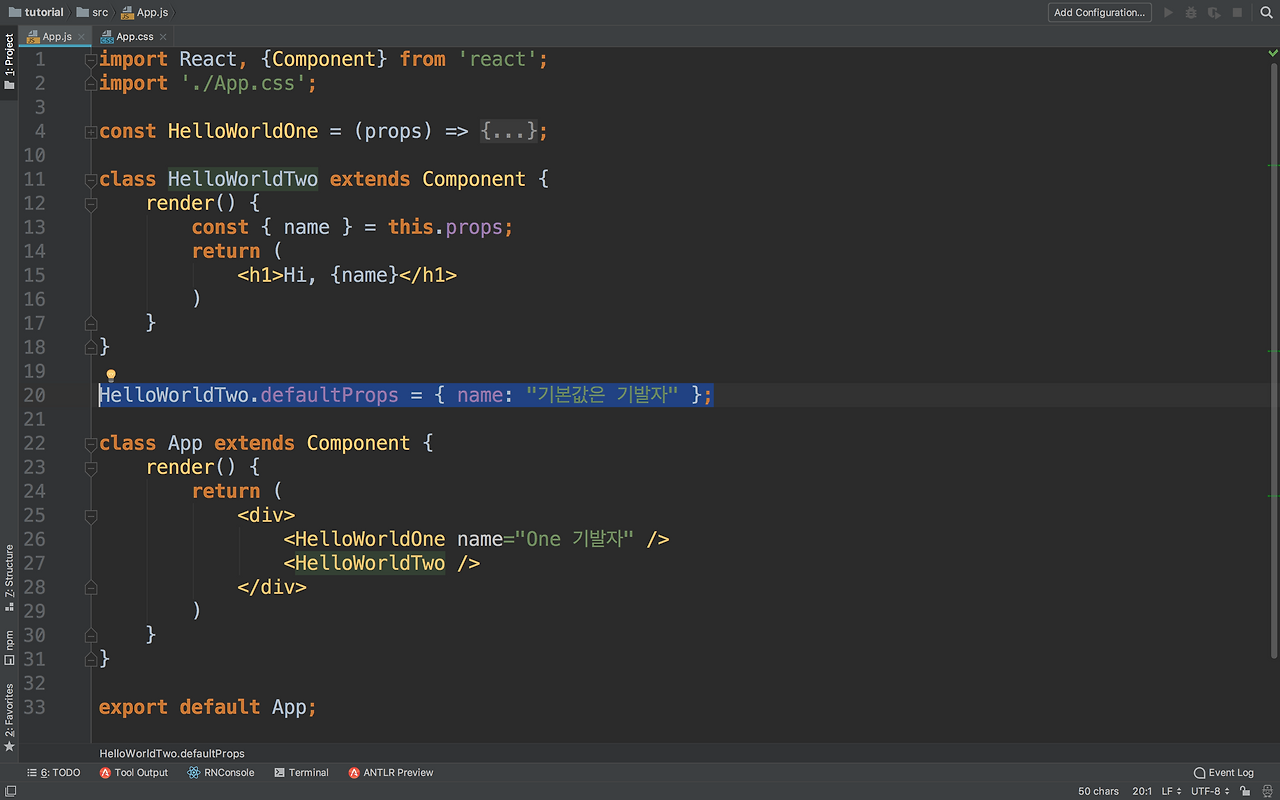Click <h1>Hi, {name}</h1> on line 15
This screenshot has height=800, width=1280.
tap(347, 275)
